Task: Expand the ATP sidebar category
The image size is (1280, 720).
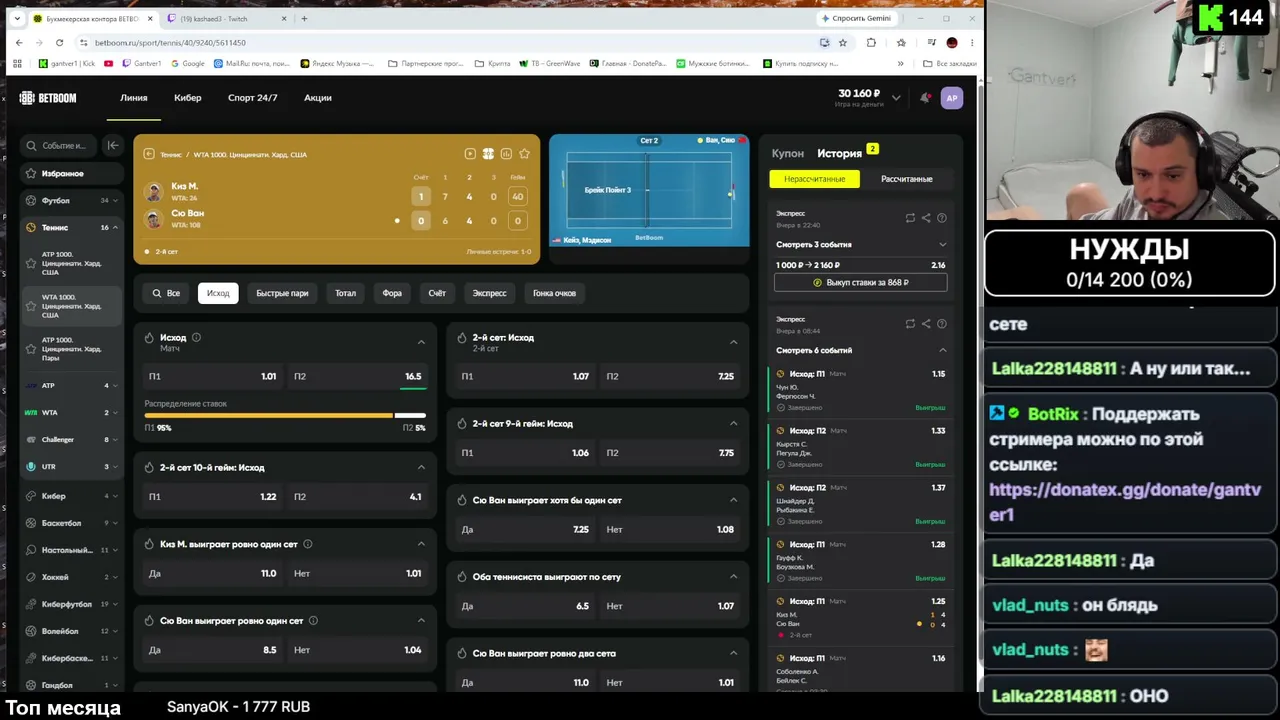Action: coord(115,386)
